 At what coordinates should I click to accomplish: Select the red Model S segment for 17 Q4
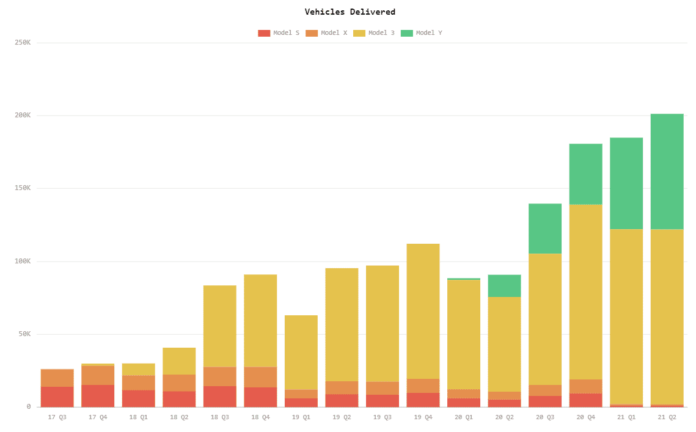(x=98, y=396)
